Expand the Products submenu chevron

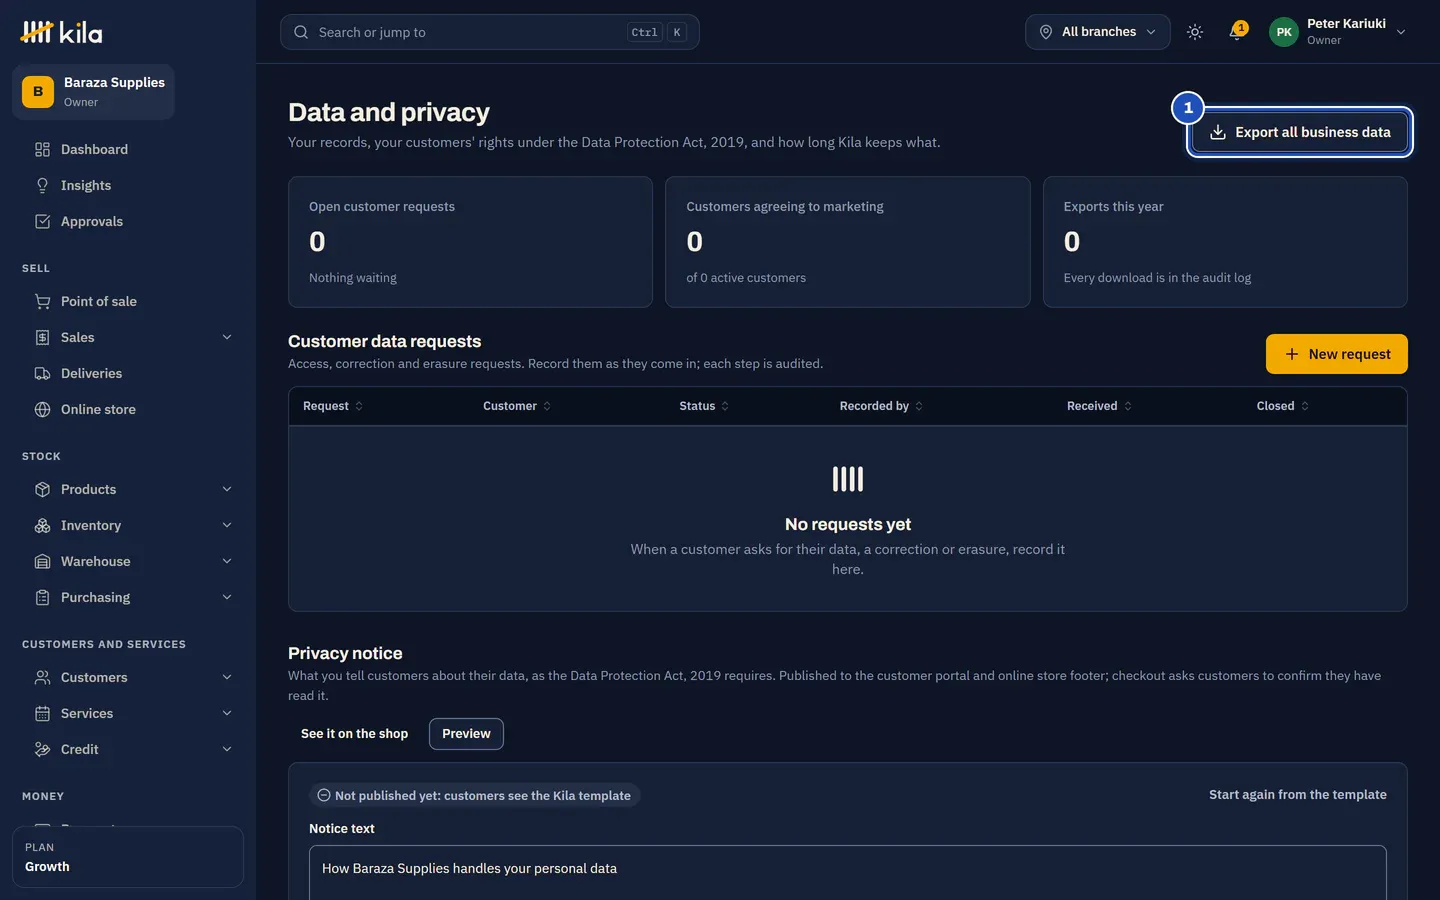click(x=227, y=489)
